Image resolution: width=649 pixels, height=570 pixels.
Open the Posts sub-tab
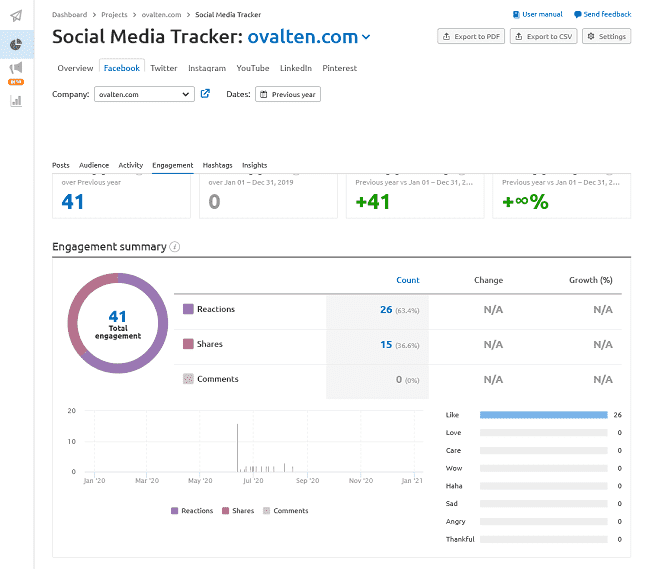(61, 165)
